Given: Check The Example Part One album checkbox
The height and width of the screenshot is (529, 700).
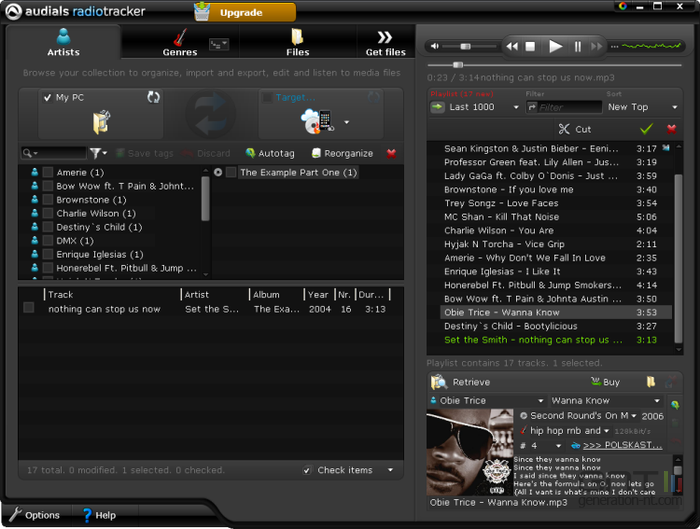Looking at the screenshot, I should tap(231, 172).
